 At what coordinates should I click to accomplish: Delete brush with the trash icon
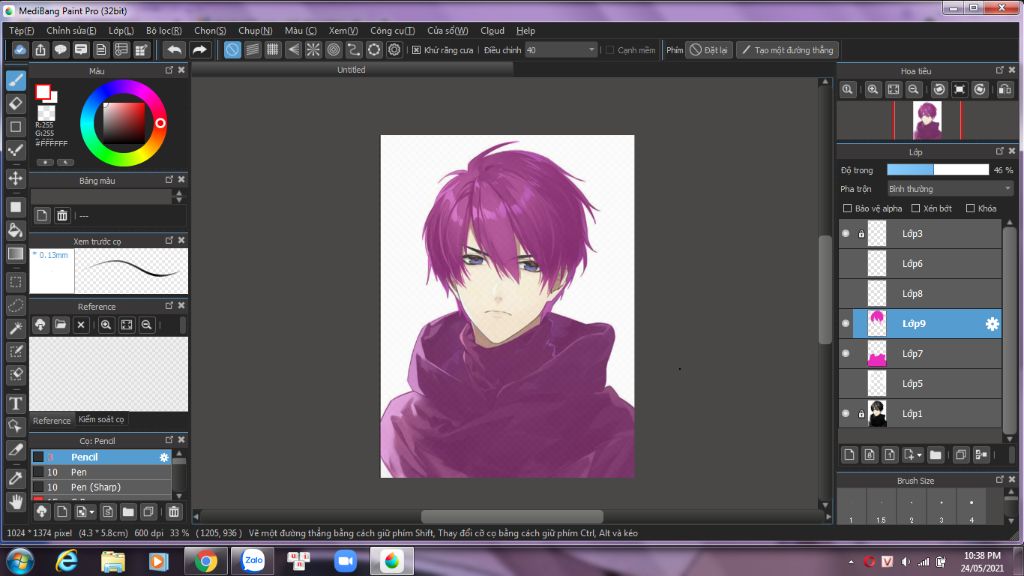pos(174,512)
